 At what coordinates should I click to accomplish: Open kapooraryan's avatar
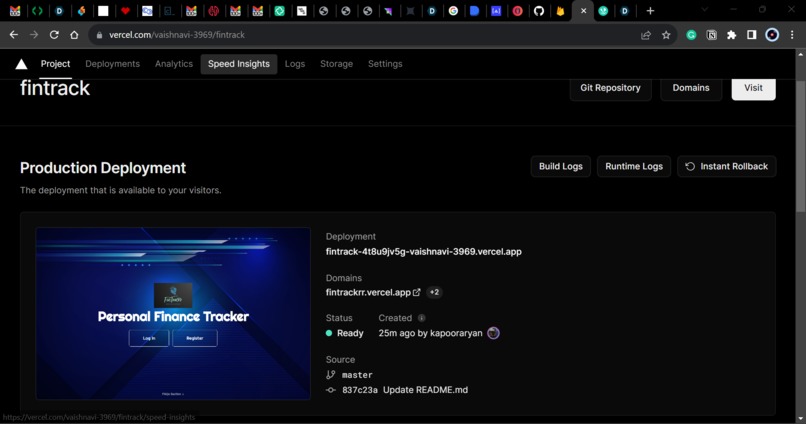(493, 333)
